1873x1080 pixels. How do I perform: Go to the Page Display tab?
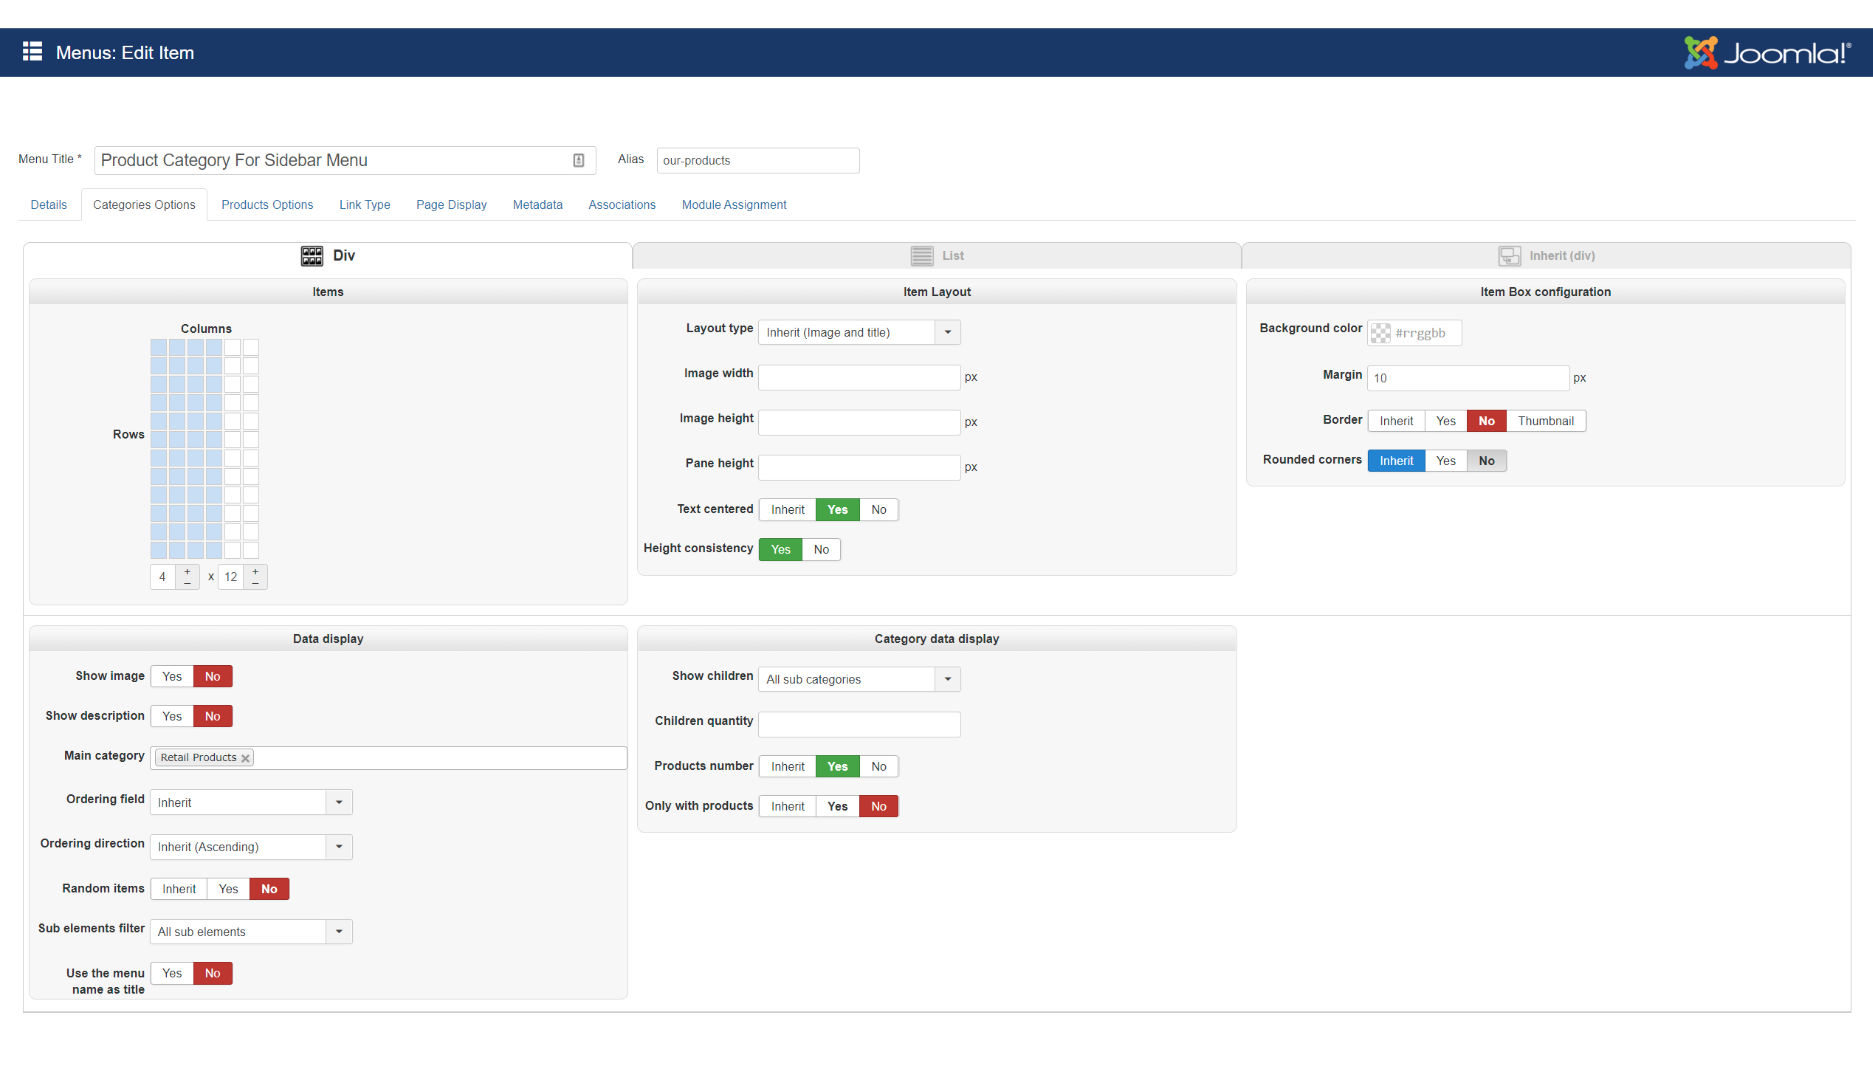pos(452,205)
